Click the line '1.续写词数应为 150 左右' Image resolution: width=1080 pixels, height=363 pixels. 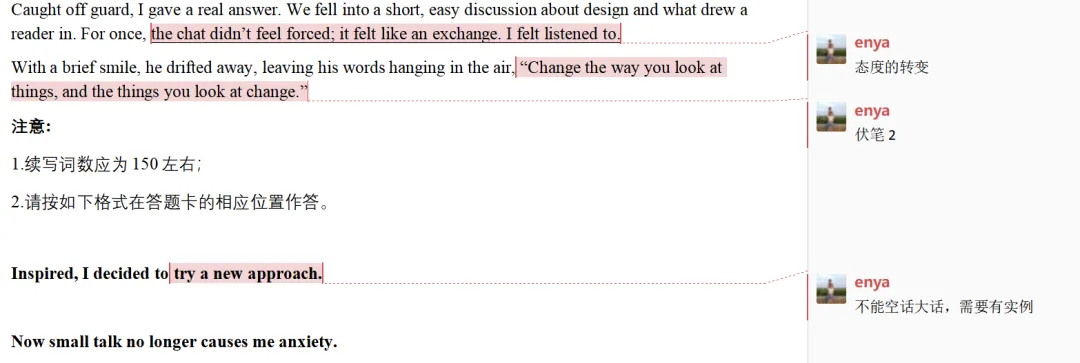tap(106, 165)
